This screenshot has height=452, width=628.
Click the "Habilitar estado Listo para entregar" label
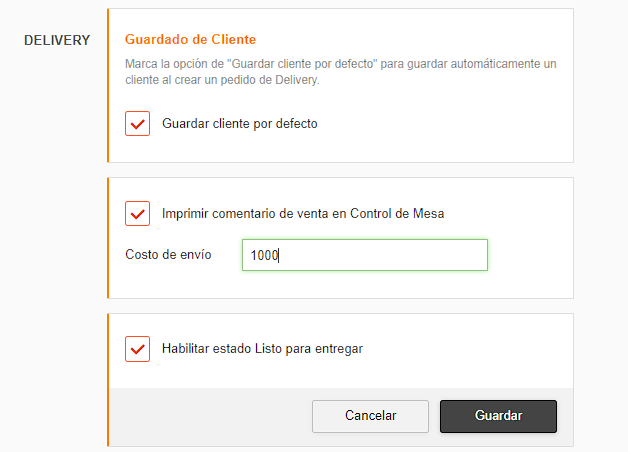262,349
